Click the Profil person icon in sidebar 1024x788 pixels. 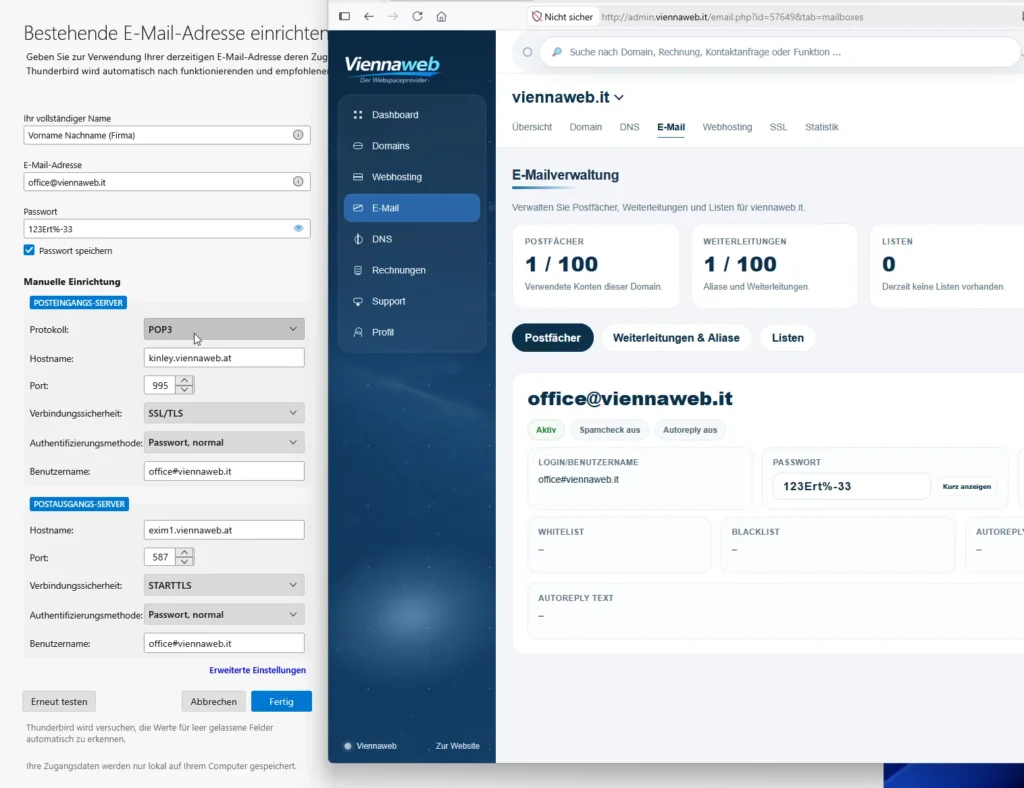click(x=357, y=332)
